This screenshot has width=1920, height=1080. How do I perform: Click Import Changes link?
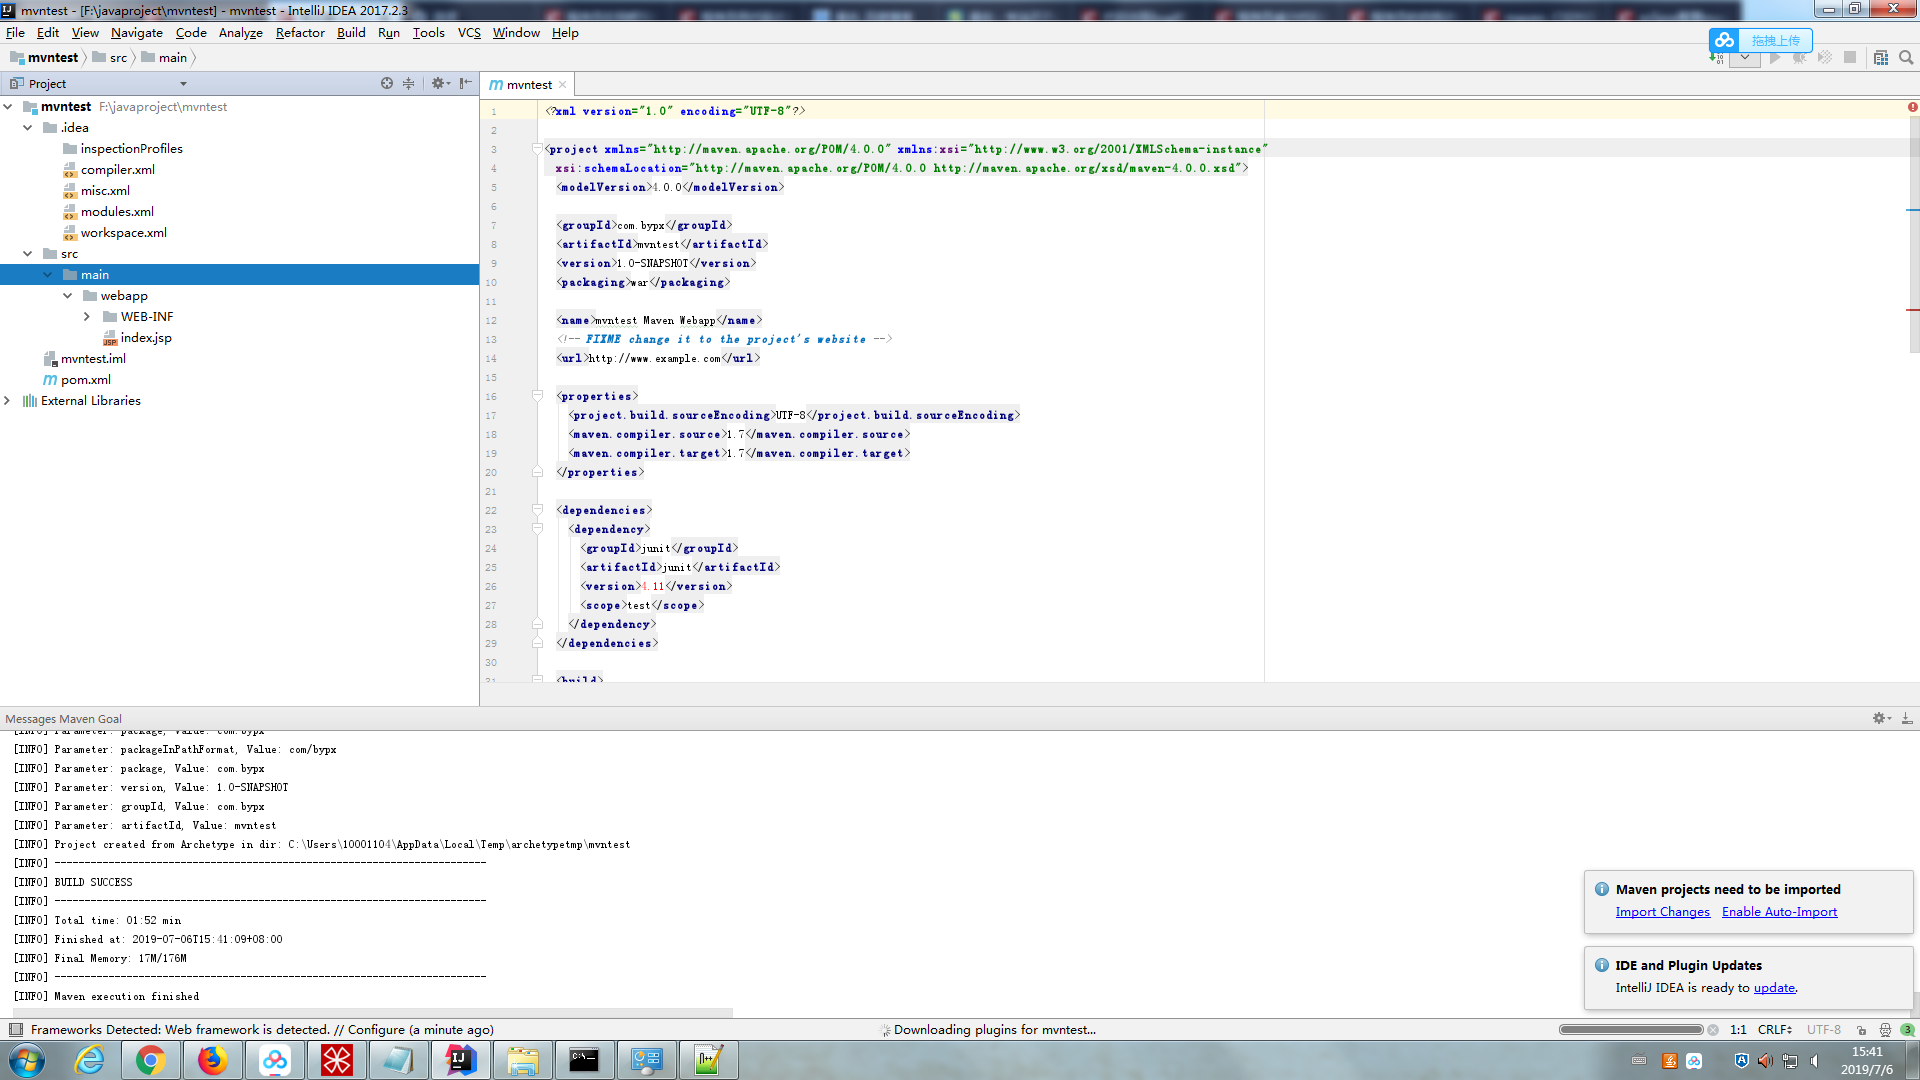(x=1662, y=912)
